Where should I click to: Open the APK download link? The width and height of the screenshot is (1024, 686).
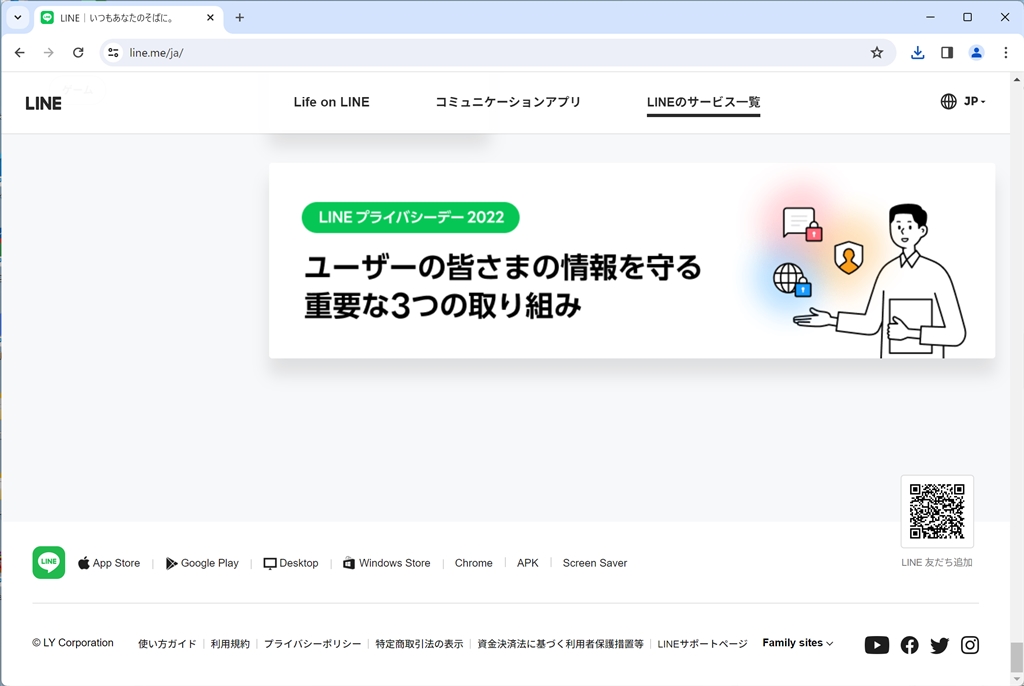tap(528, 563)
